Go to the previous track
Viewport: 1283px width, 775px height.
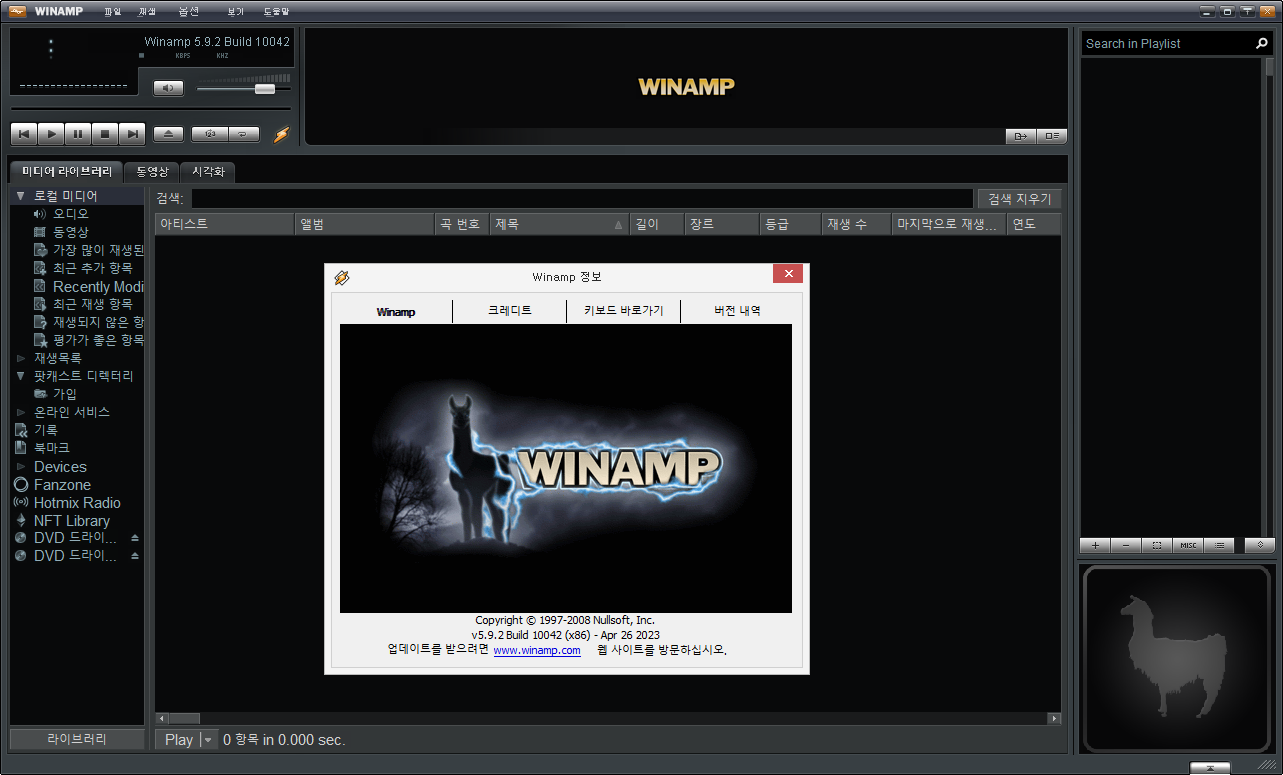[x=24, y=134]
